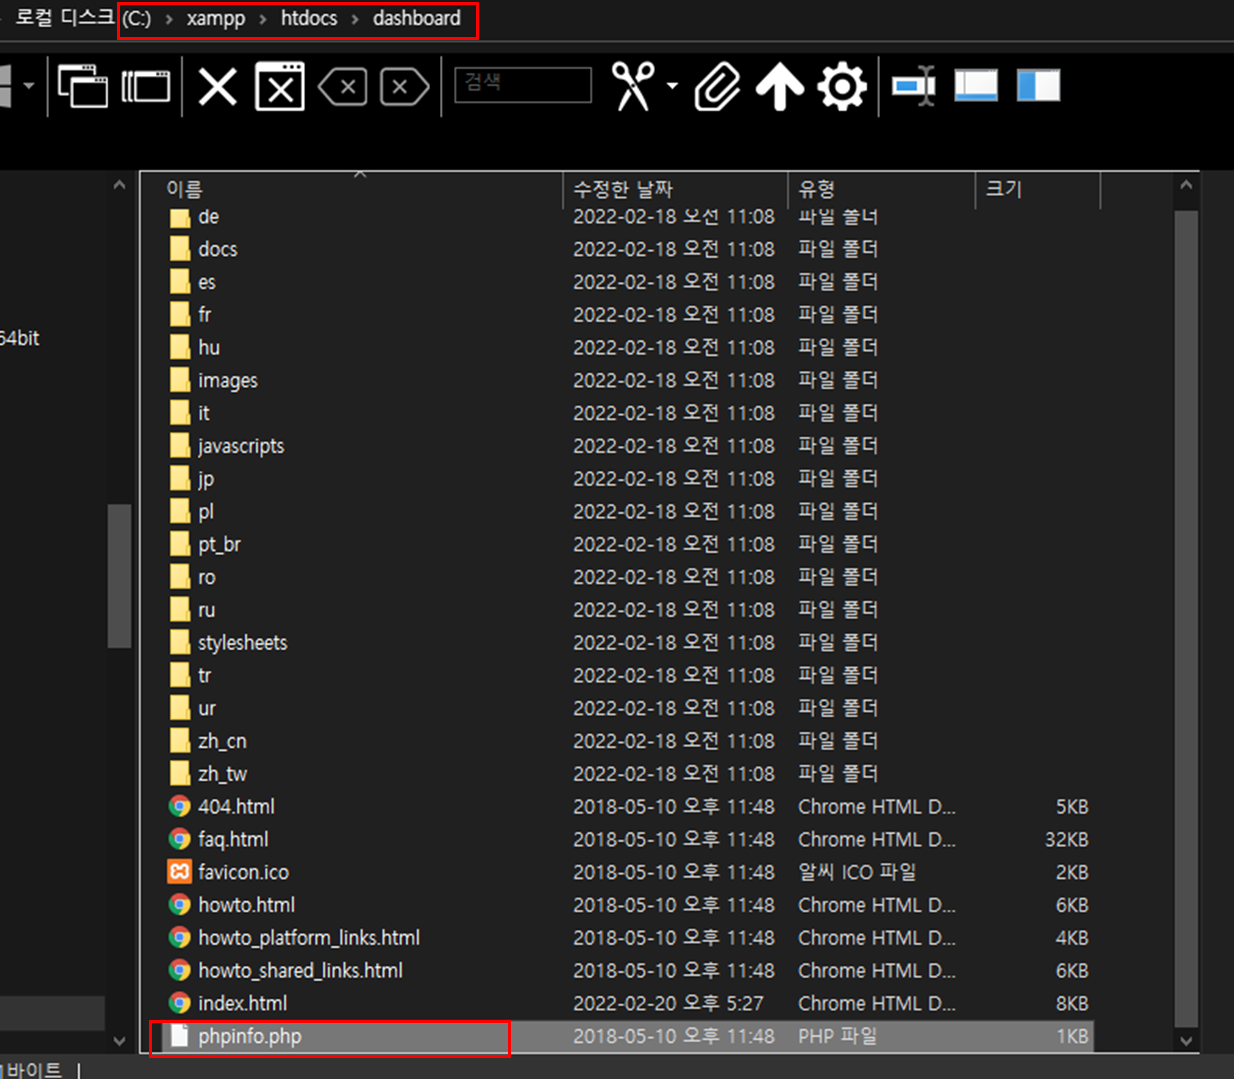The image size is (1234, 1079).
Task: Select the phpinfo.php file name
Action: (249, 1036)
